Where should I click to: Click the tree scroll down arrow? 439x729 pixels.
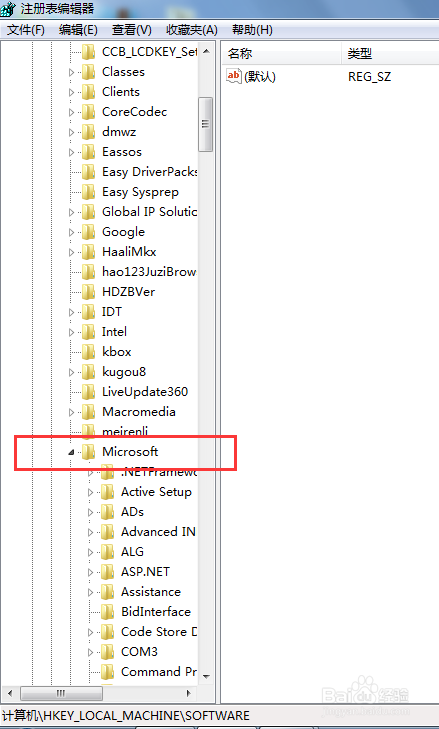pyautogui.click(x=206, y=676)
